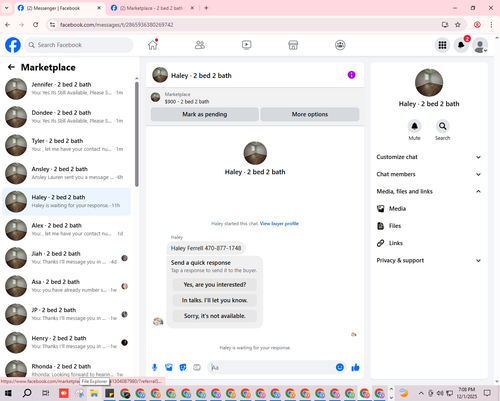The width and height of the screenshot is (500, 401).
Task: Open the Windows Start menu
Action: click(x=8, y=393)
